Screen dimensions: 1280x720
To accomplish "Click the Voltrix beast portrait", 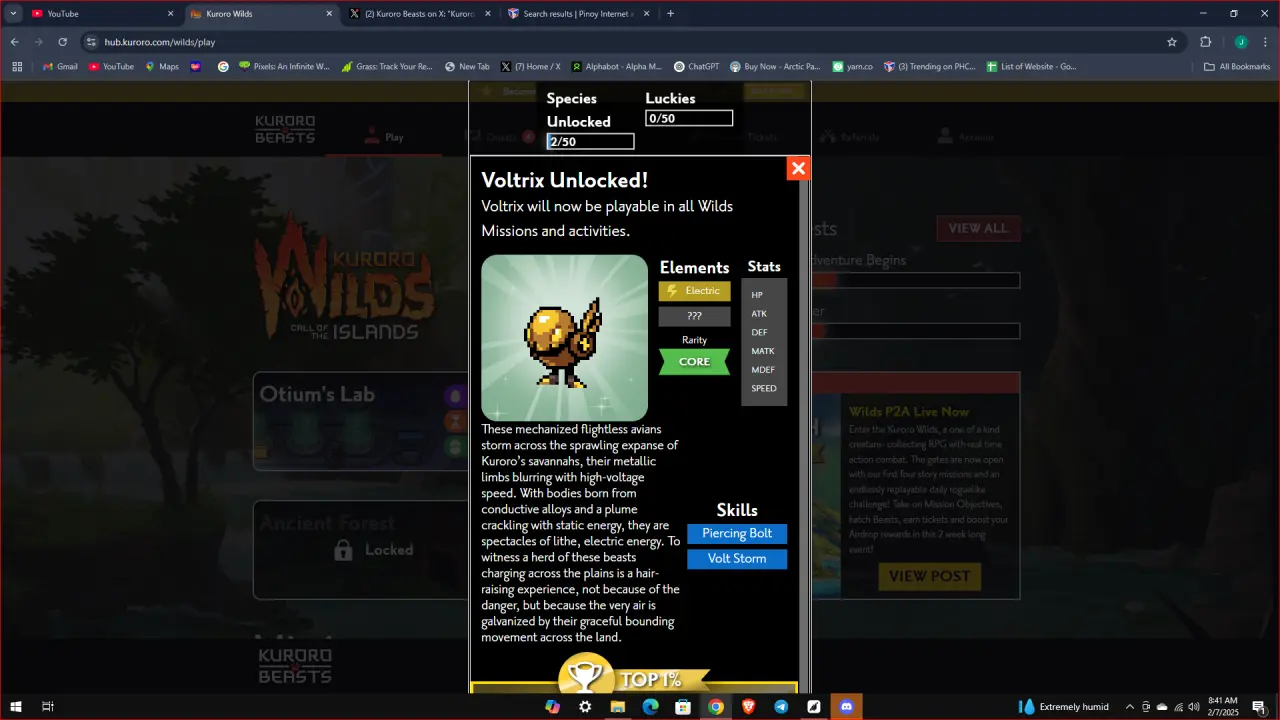I will pyautogui.click(x=565, y=338).
